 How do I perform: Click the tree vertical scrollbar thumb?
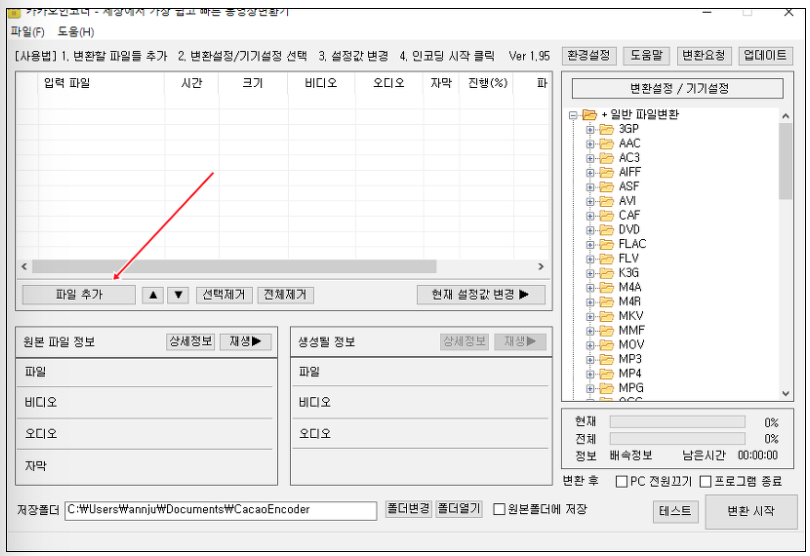point(785,161)
